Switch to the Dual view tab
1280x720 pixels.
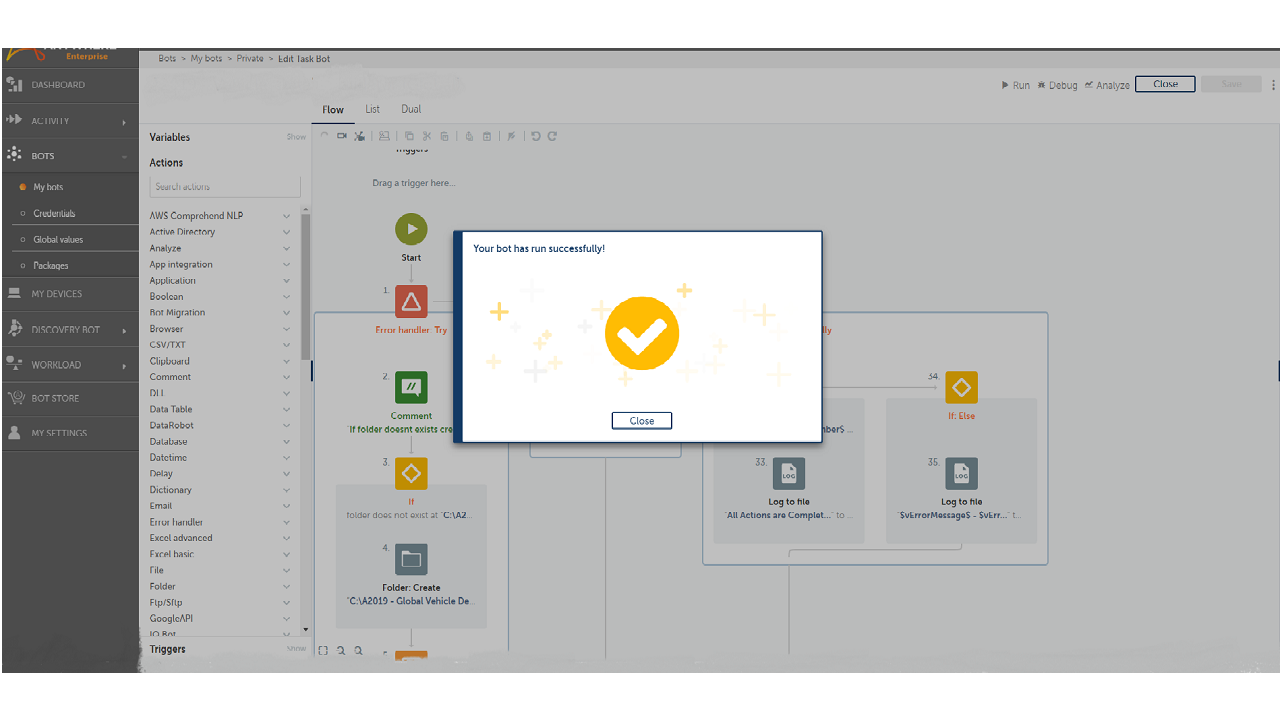click(x=411, y=109)
